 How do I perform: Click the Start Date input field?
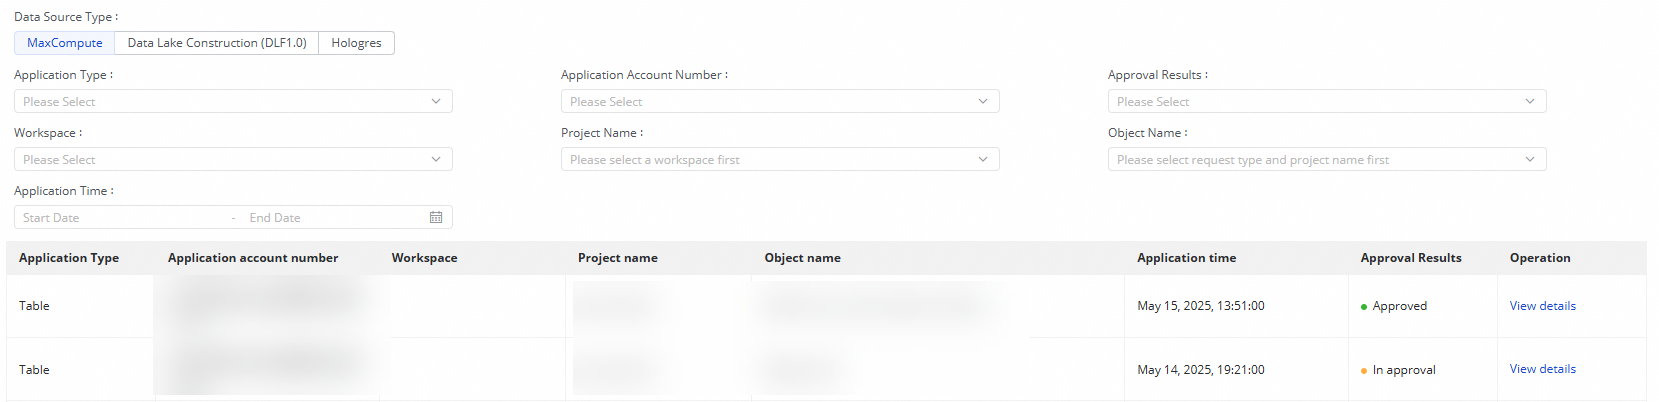click(120, 217)
